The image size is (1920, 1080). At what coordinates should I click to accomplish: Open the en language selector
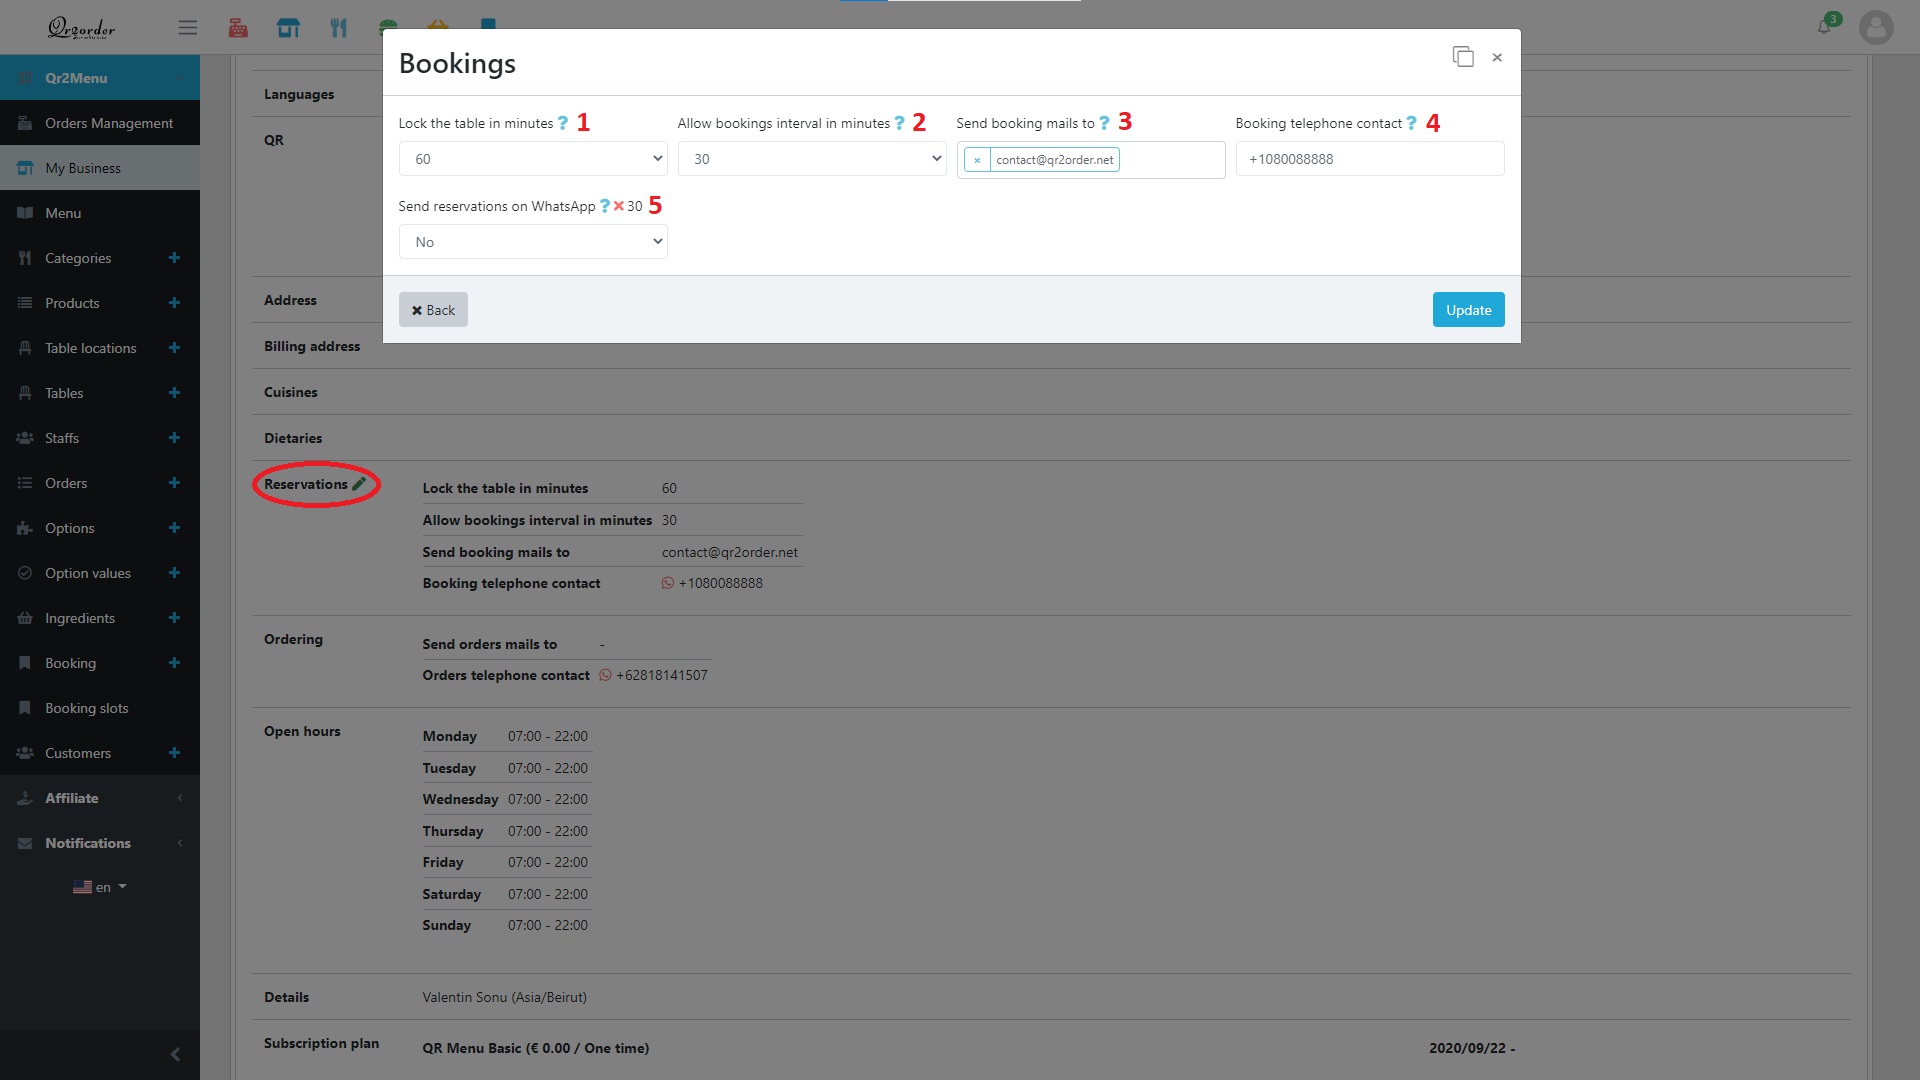click(x=100, y=886)
